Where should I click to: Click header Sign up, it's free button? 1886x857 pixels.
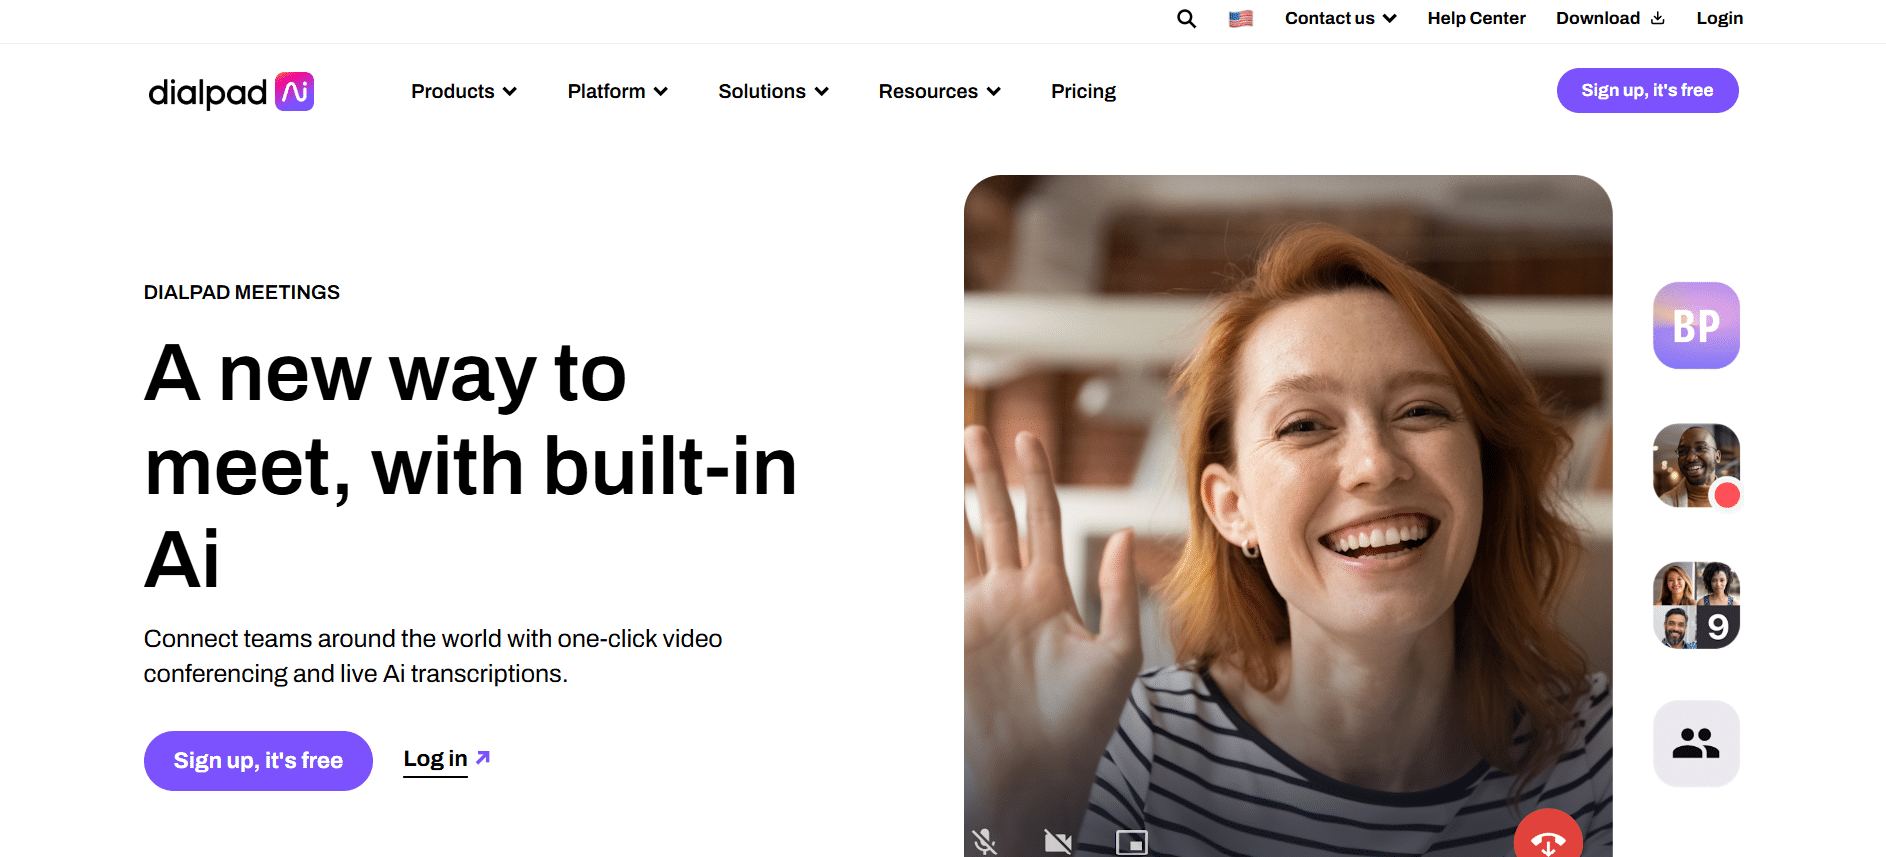[1647, 90]
